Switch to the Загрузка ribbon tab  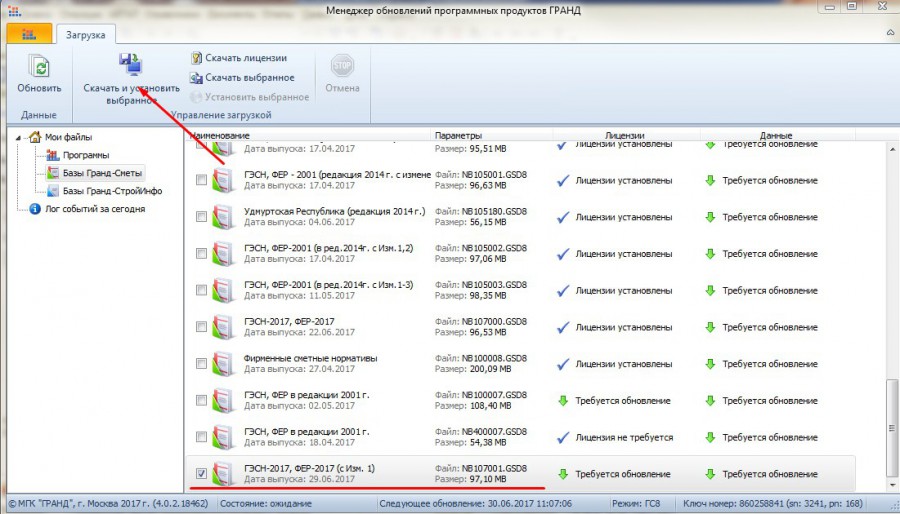86,34
